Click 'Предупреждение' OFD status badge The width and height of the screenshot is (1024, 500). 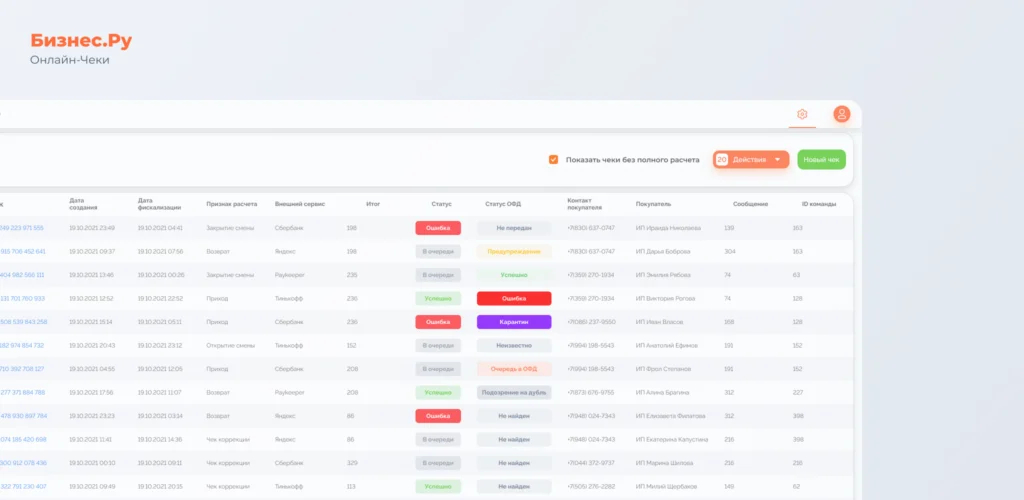pos(514,251)
